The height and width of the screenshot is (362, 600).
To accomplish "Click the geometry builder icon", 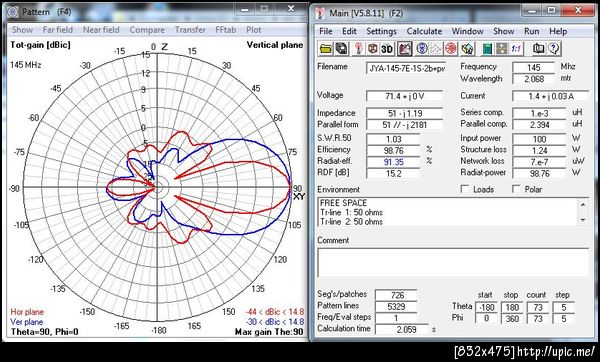I will 467,49.
